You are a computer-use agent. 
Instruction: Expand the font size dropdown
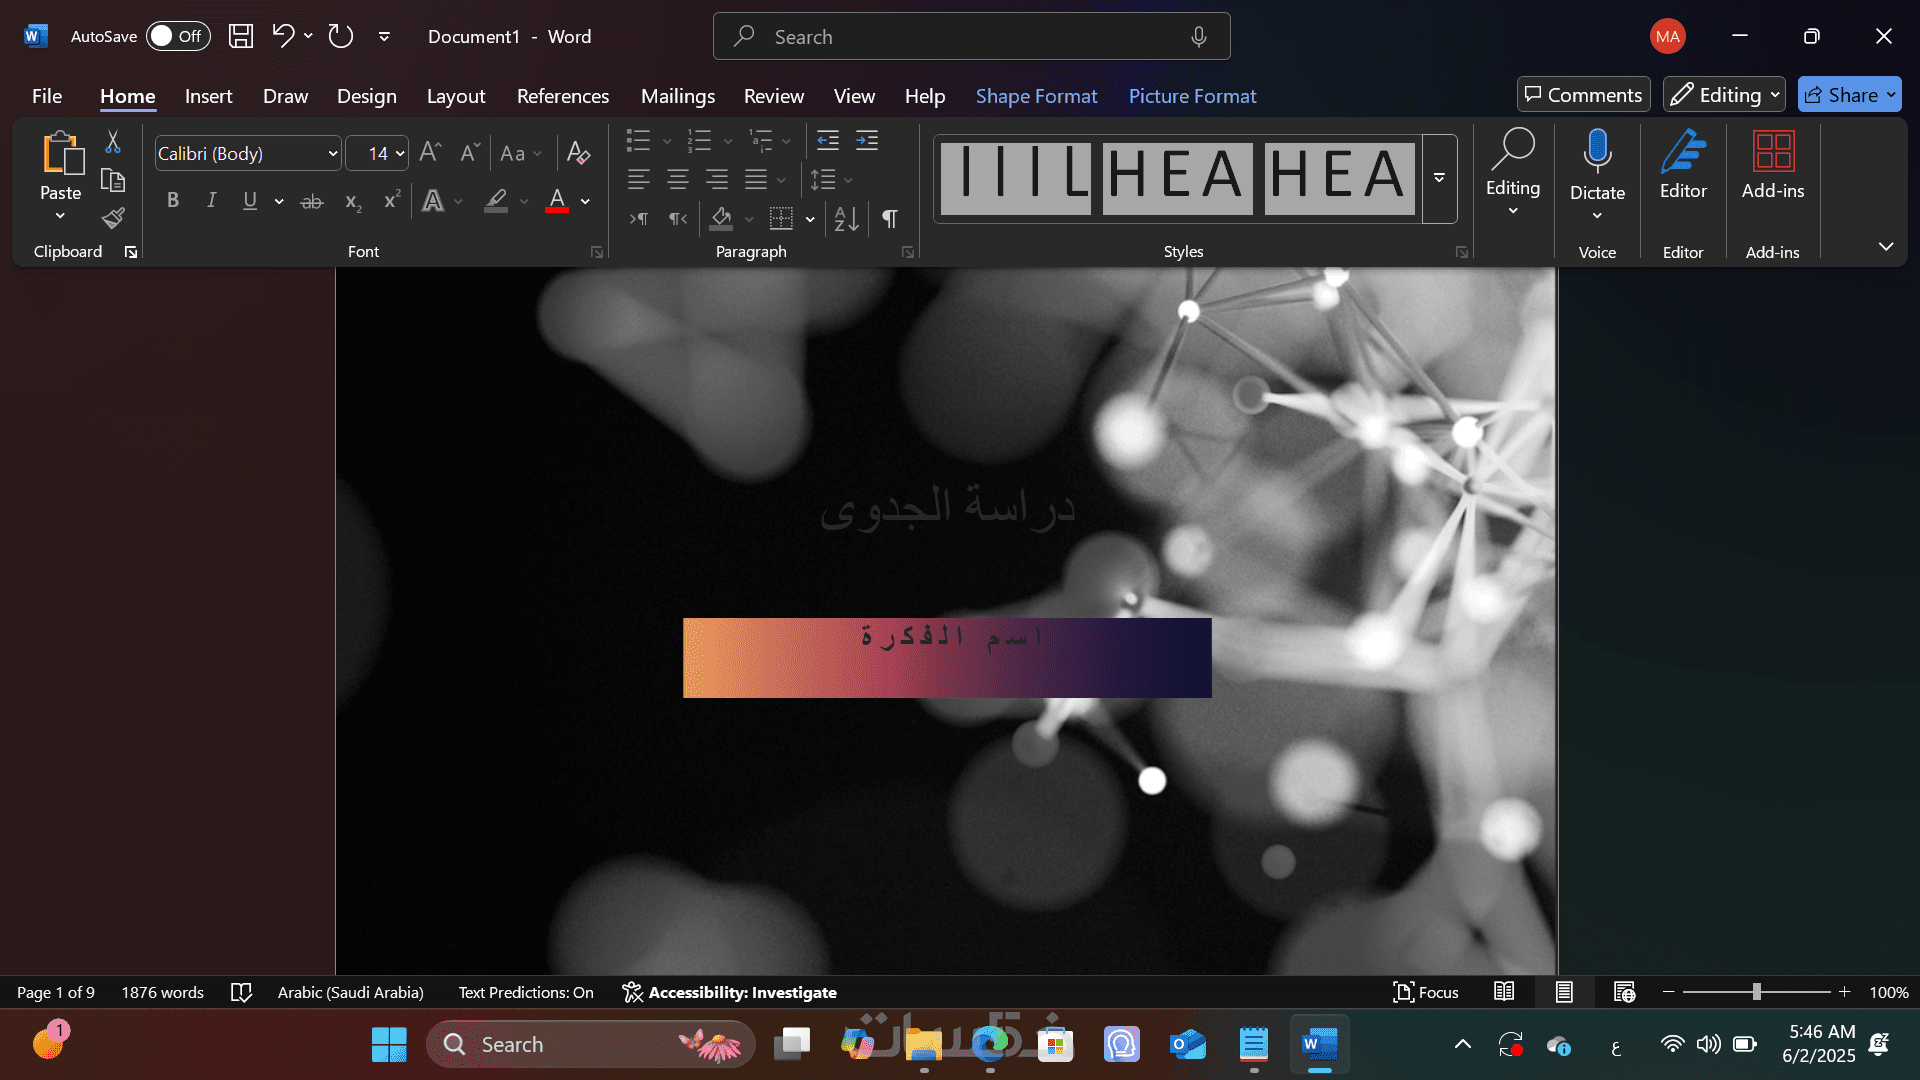[400, 154]
